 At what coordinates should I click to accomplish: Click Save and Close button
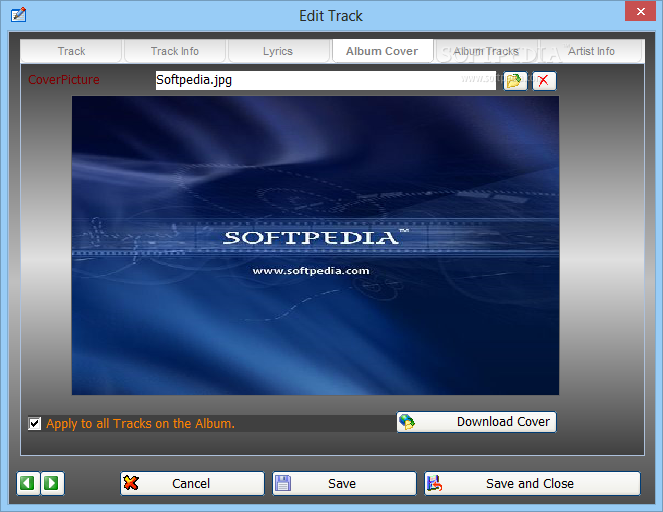(x=532, y=483)
